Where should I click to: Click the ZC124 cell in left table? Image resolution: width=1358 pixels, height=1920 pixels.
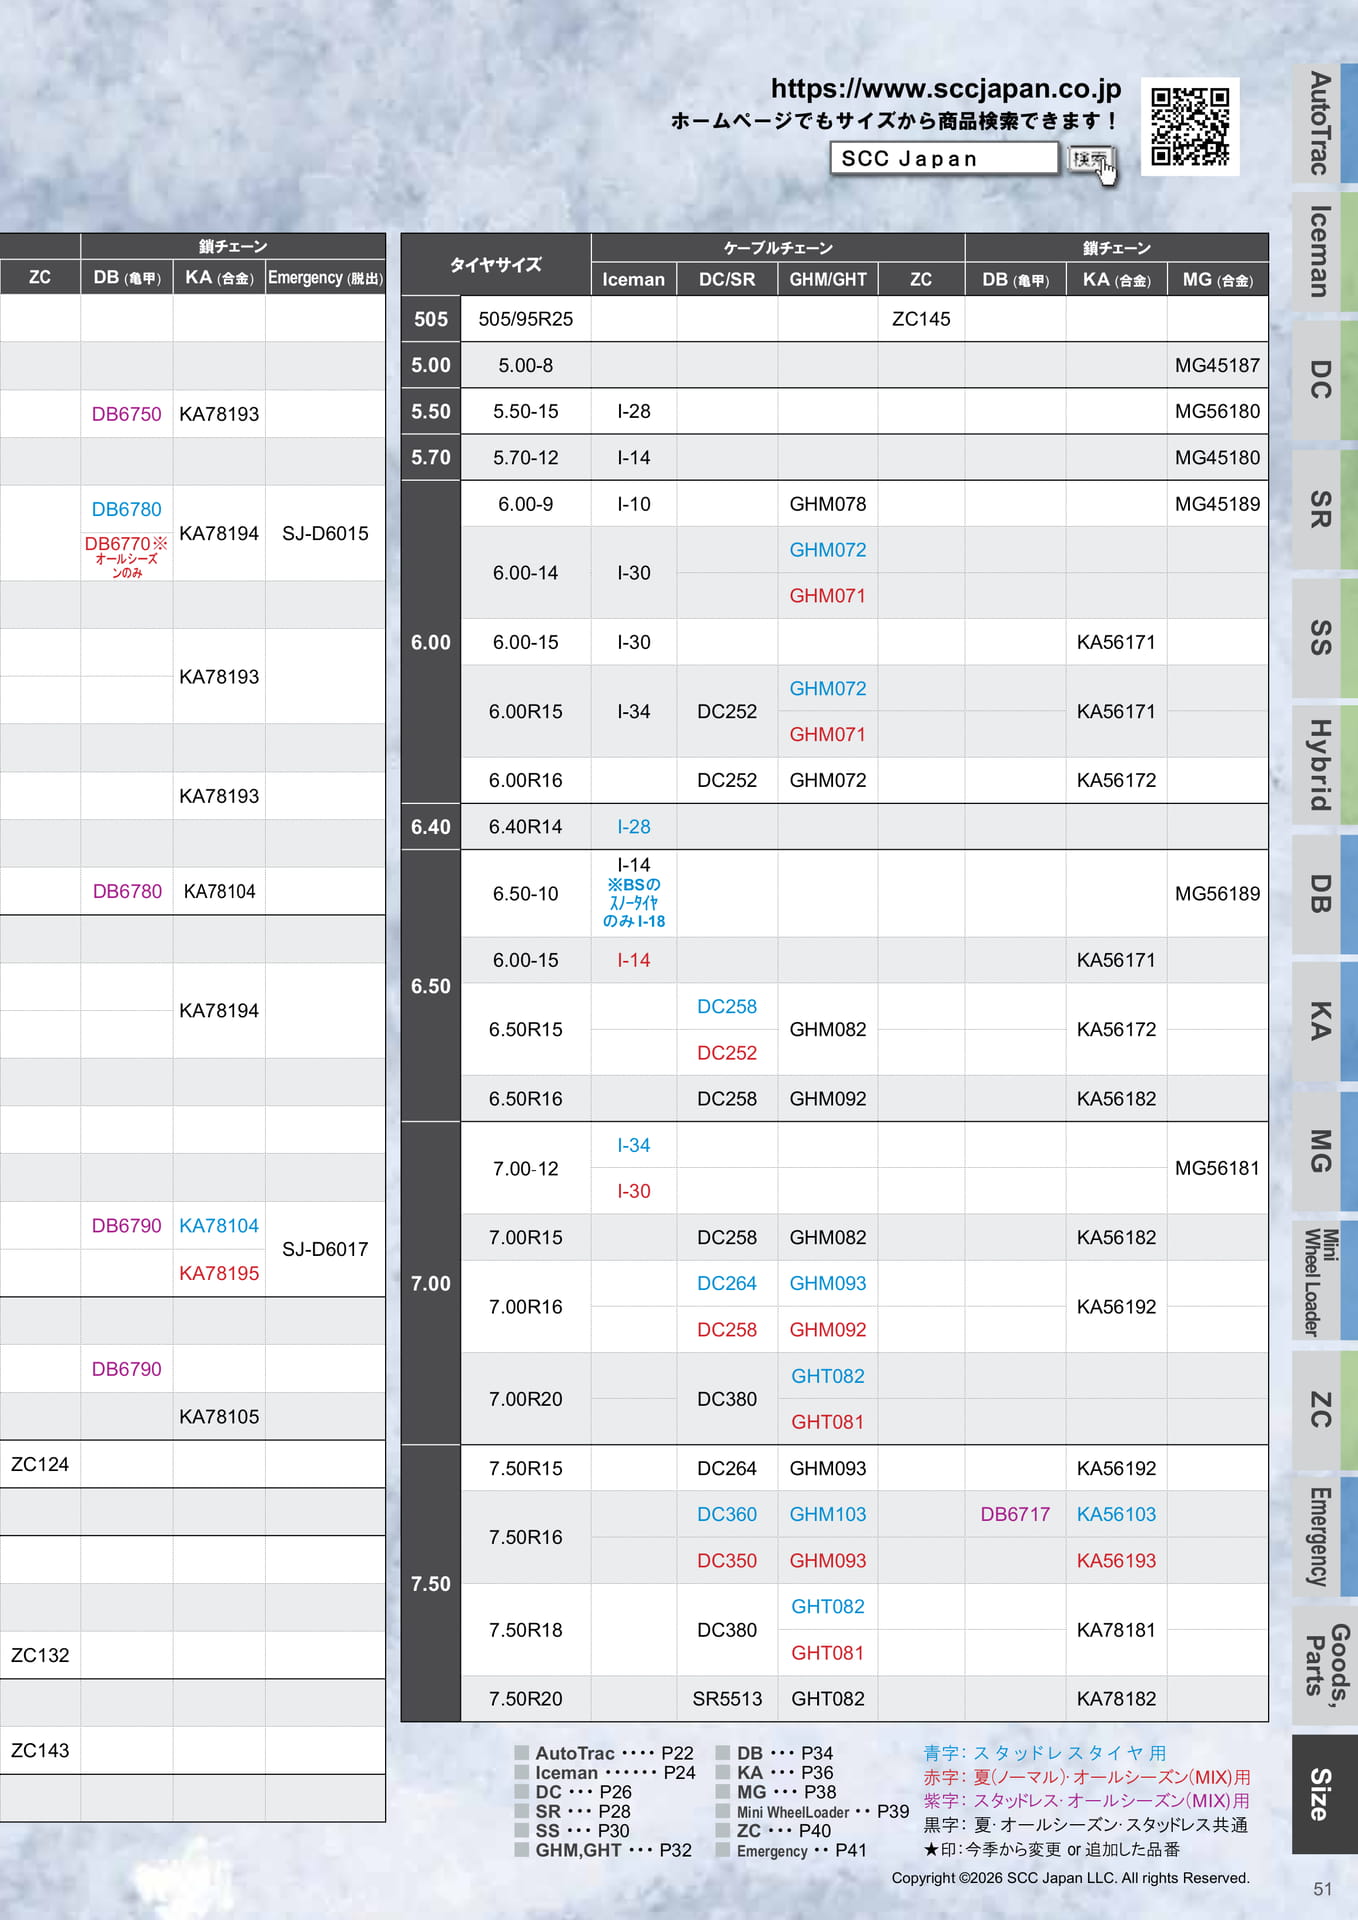(40, 1464)
